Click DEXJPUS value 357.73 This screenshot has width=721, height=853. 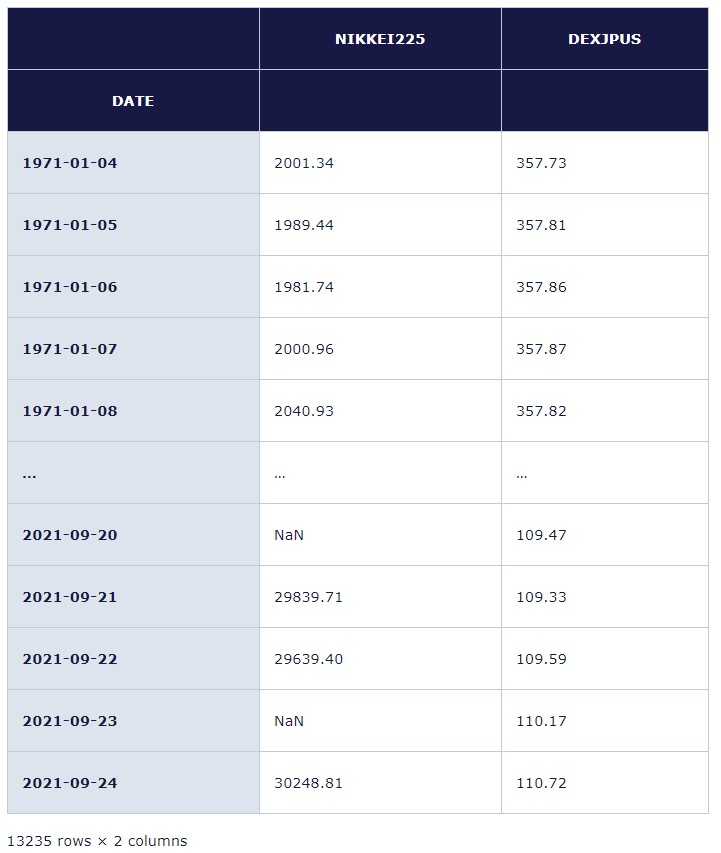(x=541, y=163)
